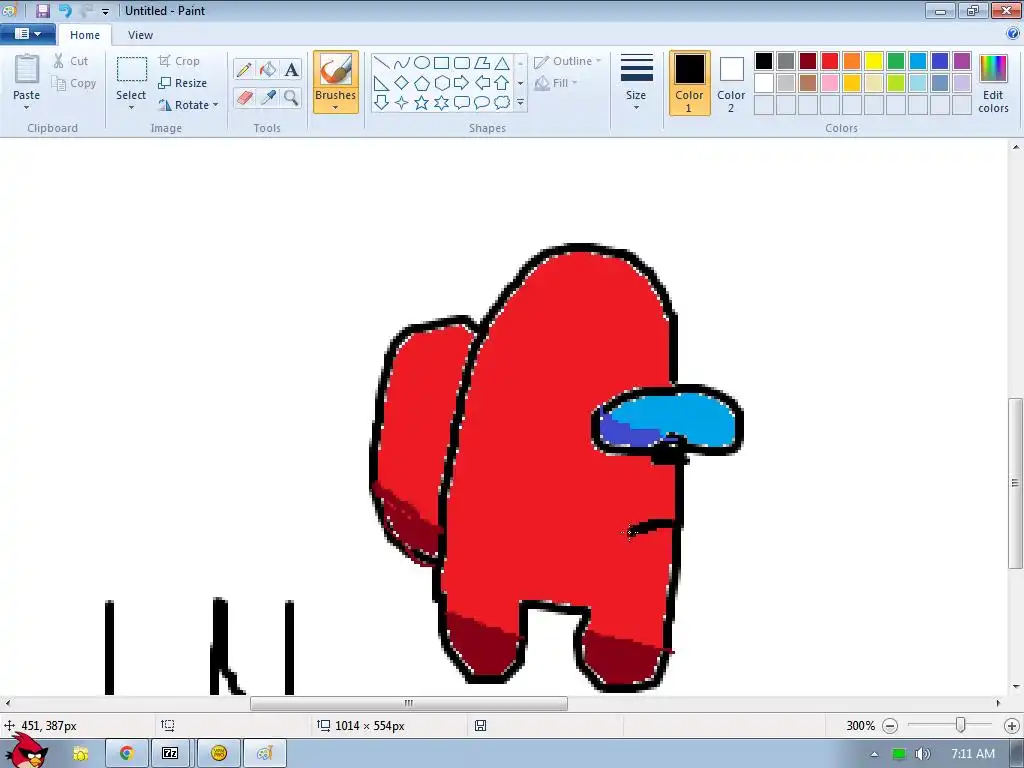Screen dimensions: 1024x768
Task: Pick the Left arrow shape
Action: coord(482,83)
